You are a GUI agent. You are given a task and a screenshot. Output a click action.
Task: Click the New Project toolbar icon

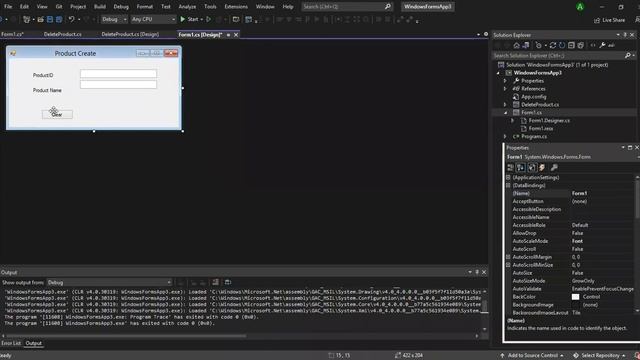27,19
